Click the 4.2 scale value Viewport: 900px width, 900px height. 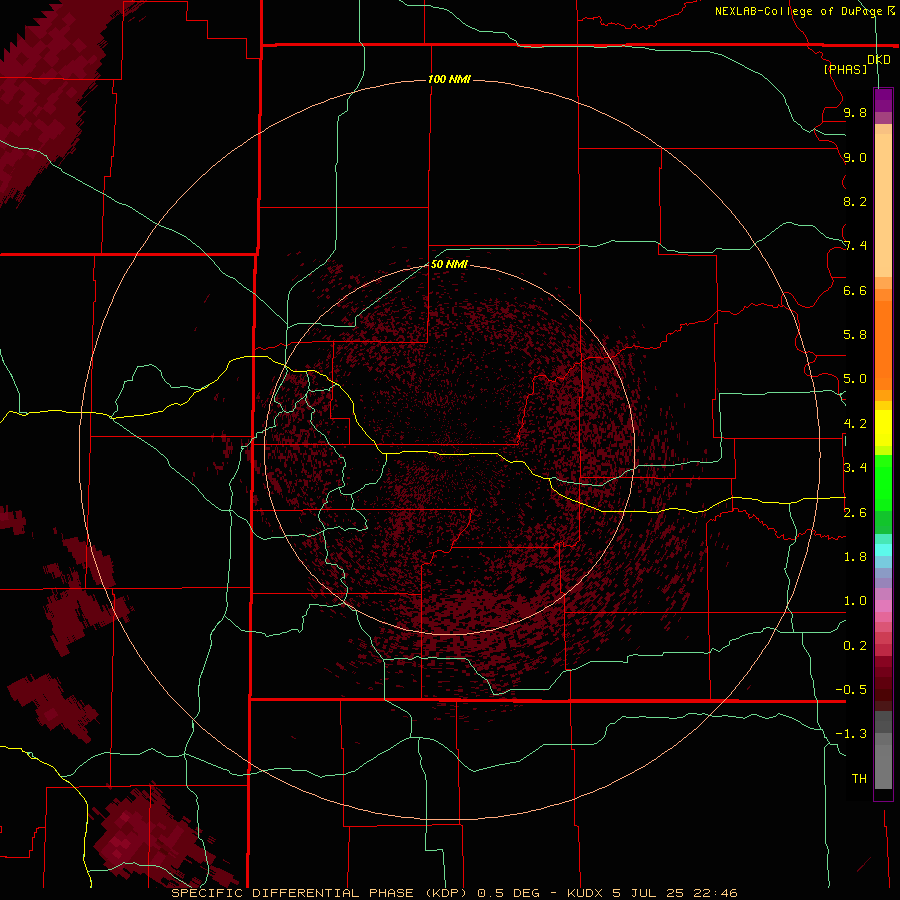tap(855, 424)
